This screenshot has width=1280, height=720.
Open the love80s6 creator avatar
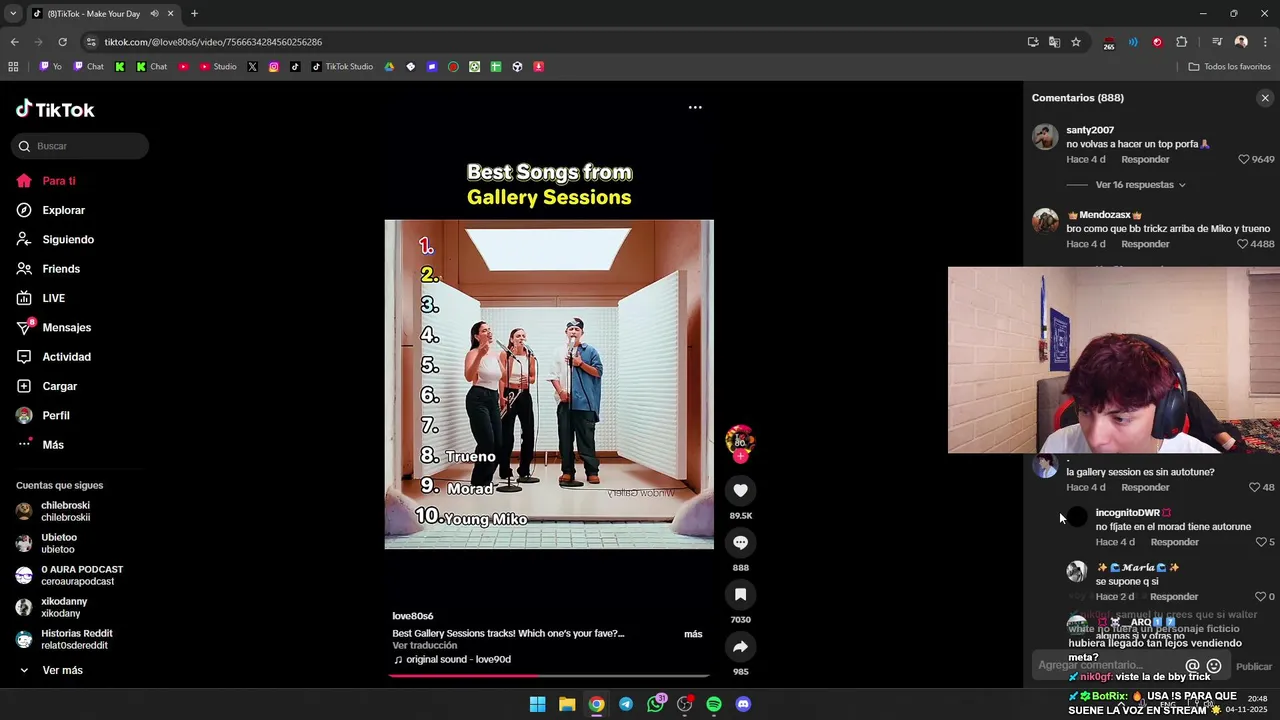[740, 441]
